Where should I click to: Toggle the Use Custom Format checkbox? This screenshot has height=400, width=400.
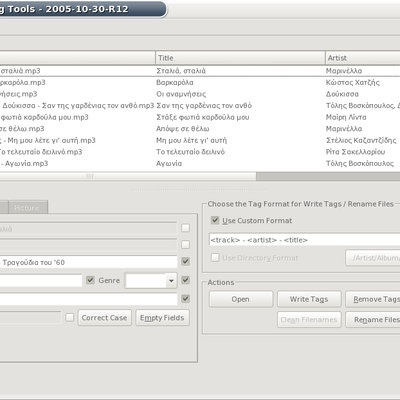click(x=215, y=220)
